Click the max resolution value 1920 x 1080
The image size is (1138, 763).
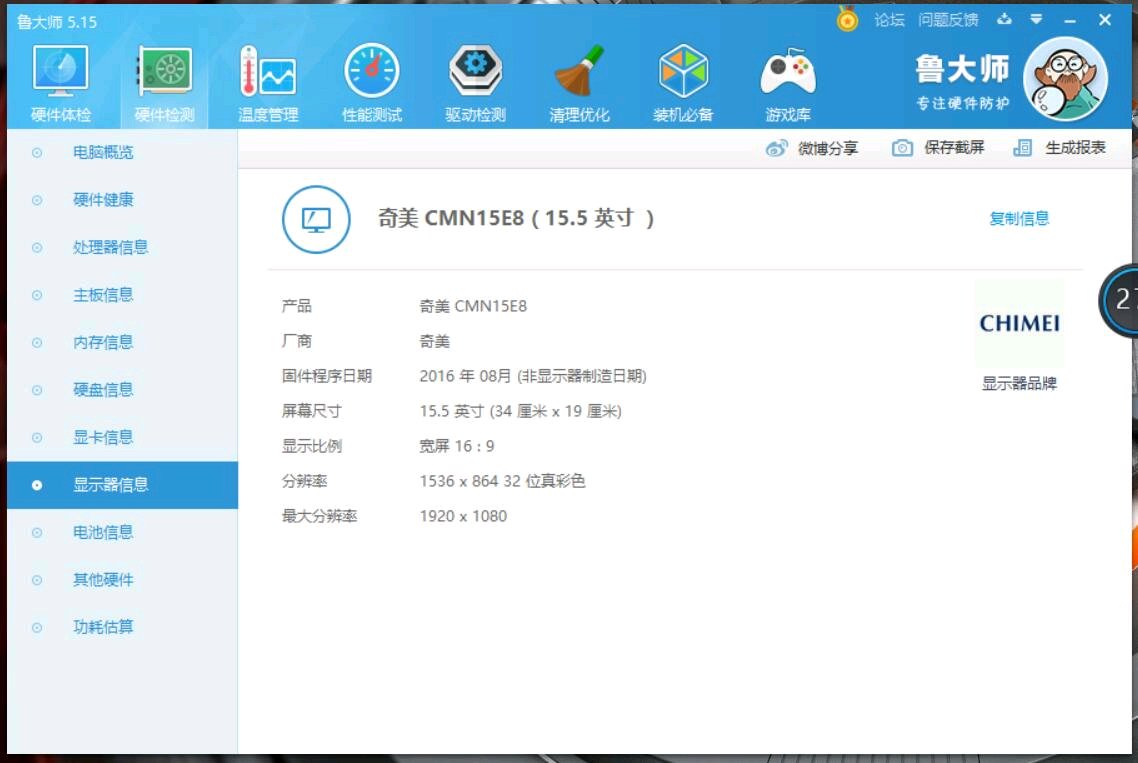(463, 516)
